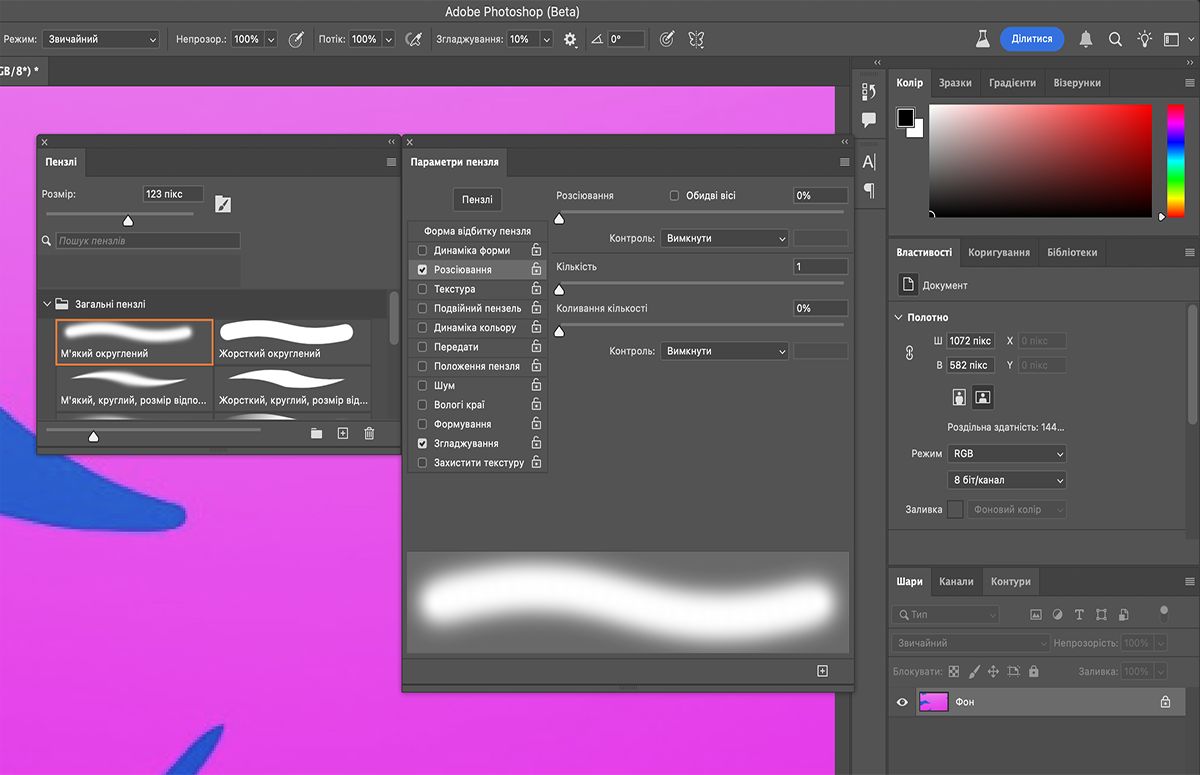Create new brush group folder icon
Image resolution: width=1200 pixels, height=775 pixels.
coord(316,433)
